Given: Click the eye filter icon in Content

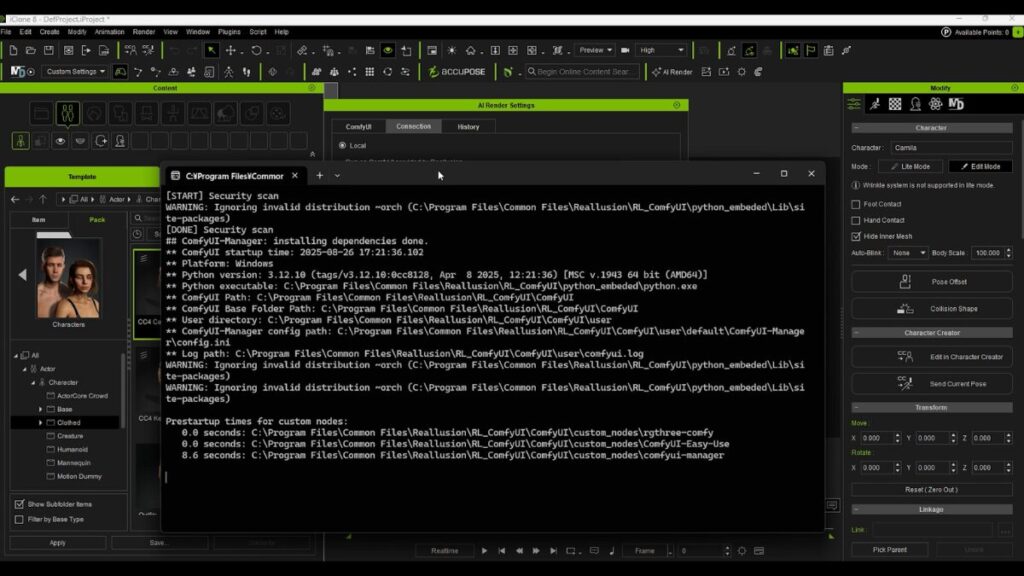Looking at the screenshot, I should click(60, 140).
